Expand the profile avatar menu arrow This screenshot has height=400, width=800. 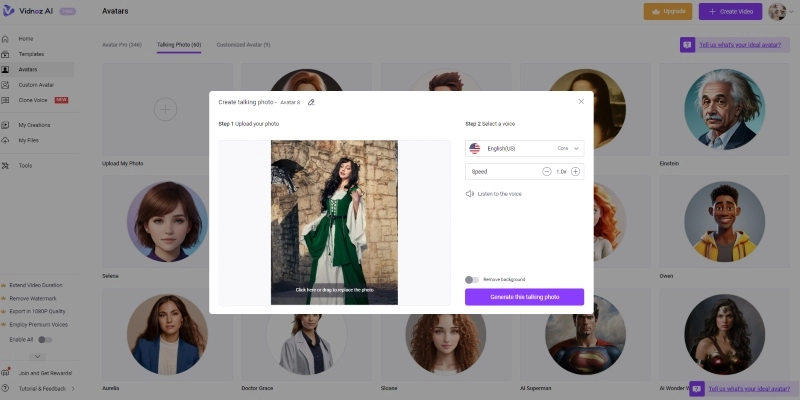(x=792, y=12)
